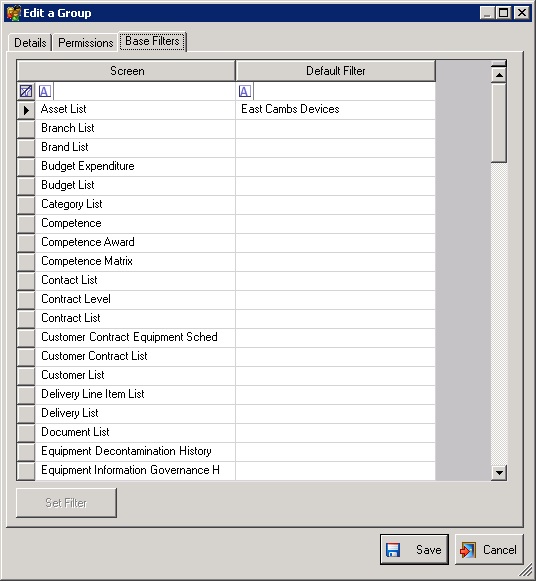Click the Cancel button
Viewport: 536px width, 581px height.
pos(489,550)
